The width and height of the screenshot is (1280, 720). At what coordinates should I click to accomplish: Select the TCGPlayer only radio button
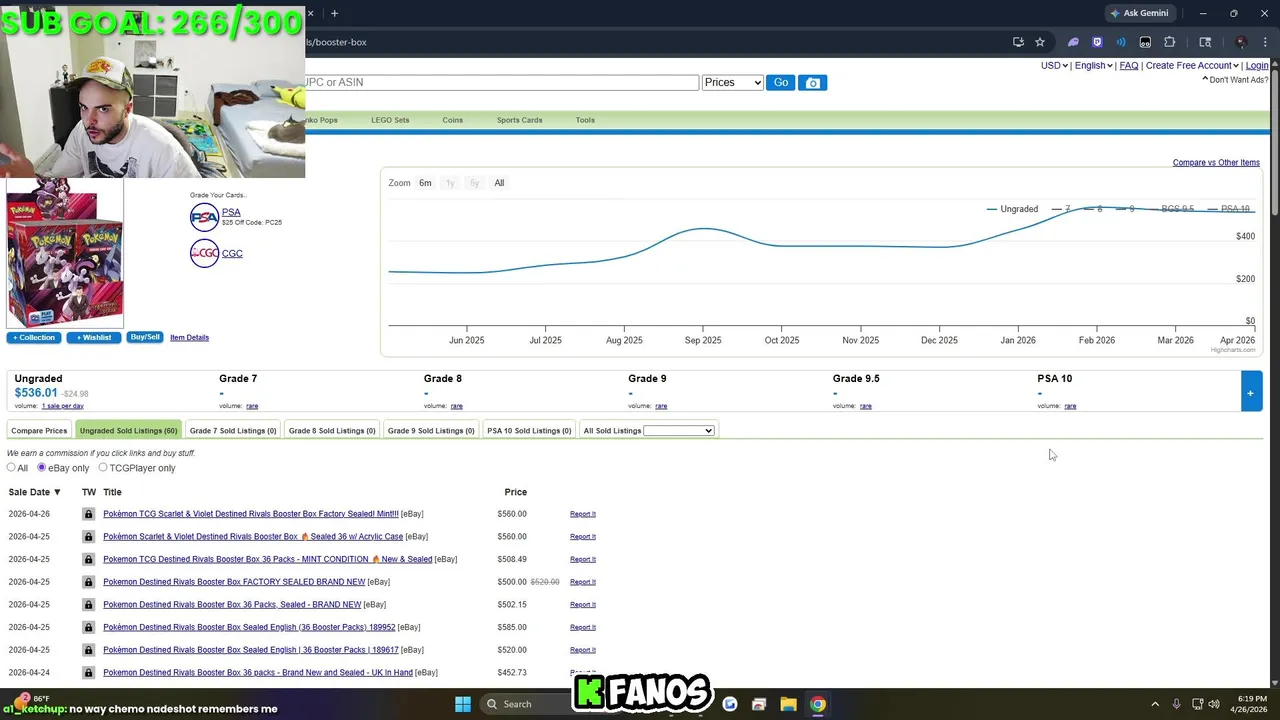102,468
